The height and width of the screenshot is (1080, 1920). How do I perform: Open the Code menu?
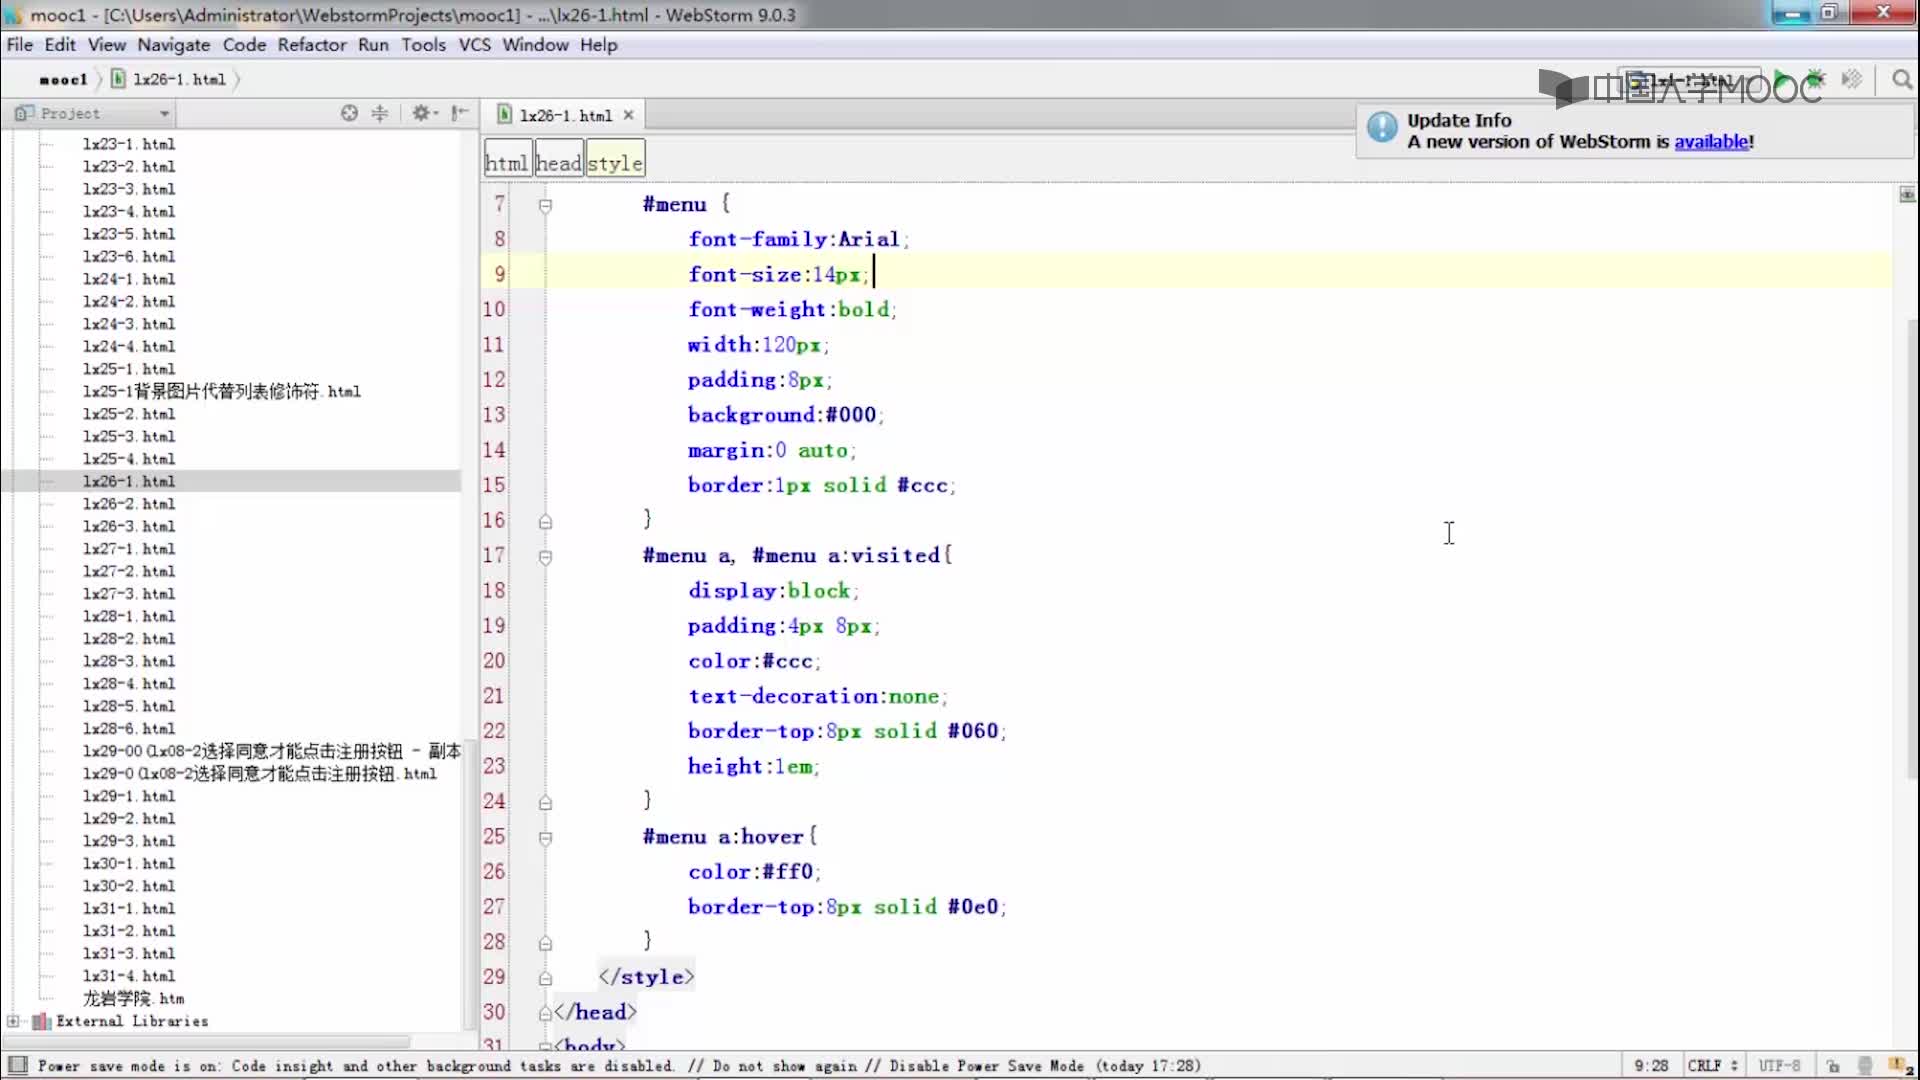coord(244,45)
